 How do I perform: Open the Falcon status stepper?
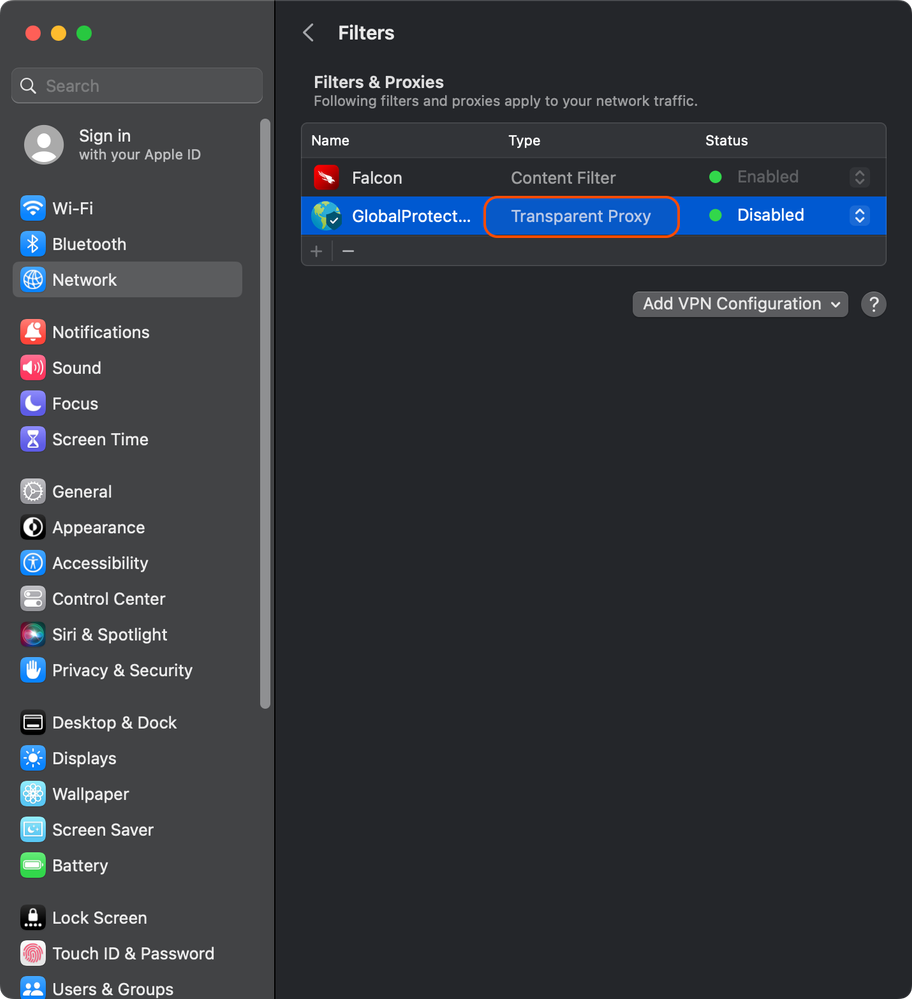click(859, 177)
